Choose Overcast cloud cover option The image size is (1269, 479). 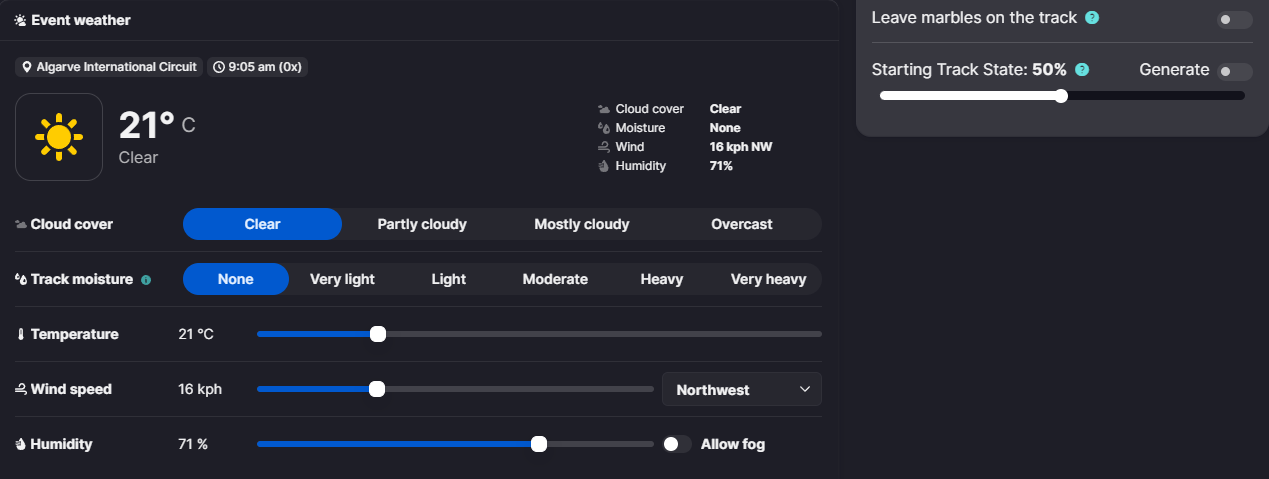click(741, 224)
